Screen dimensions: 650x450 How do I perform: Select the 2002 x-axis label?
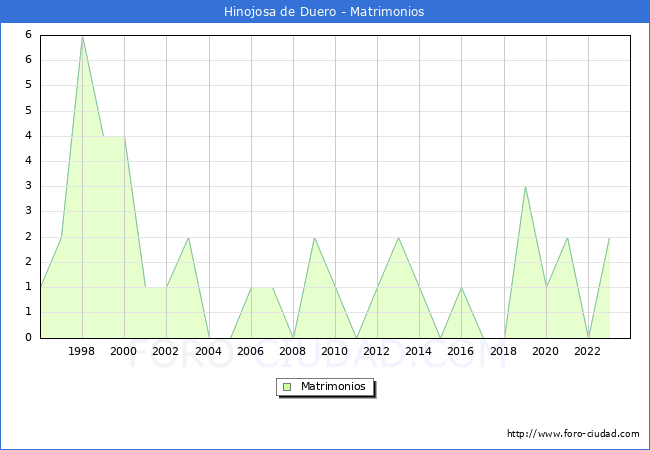coord(166,352)
